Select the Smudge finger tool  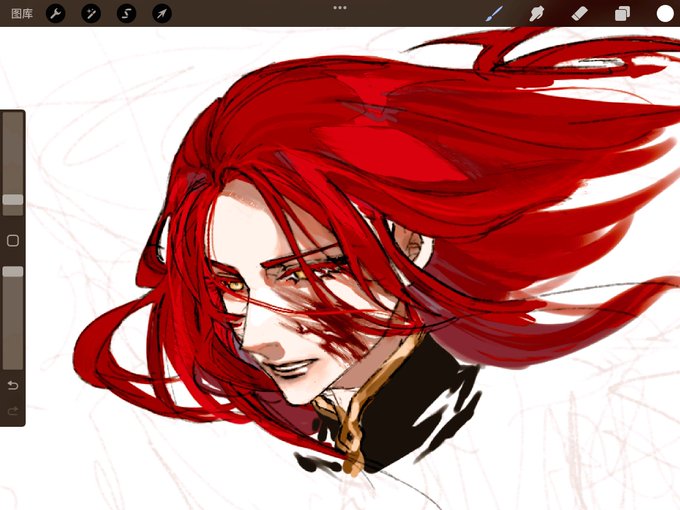coord(537,14)
